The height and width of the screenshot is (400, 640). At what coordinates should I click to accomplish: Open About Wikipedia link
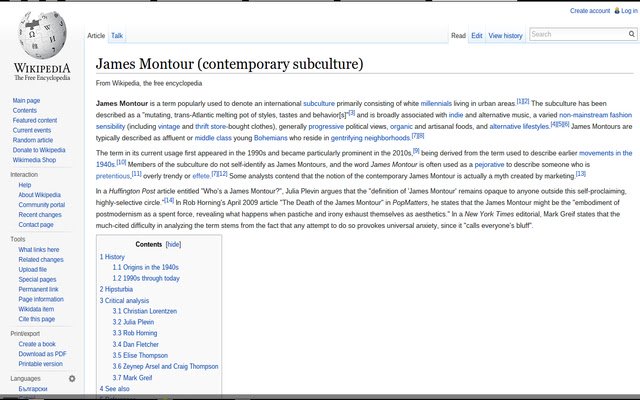(x=39, y=195)
